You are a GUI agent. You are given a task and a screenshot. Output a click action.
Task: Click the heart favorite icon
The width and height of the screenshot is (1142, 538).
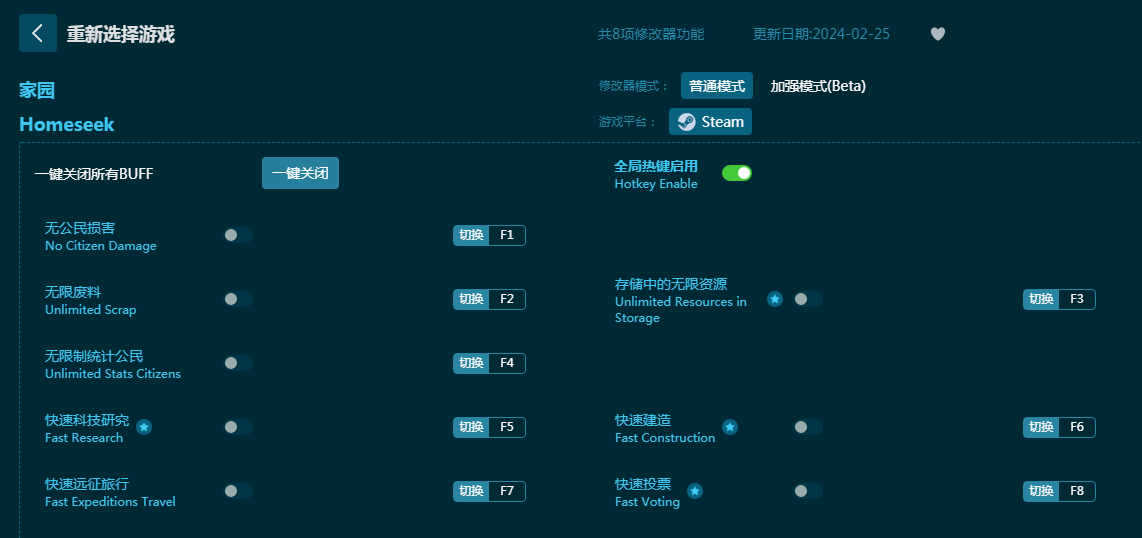pyautogui.click(x=937, y=34)
